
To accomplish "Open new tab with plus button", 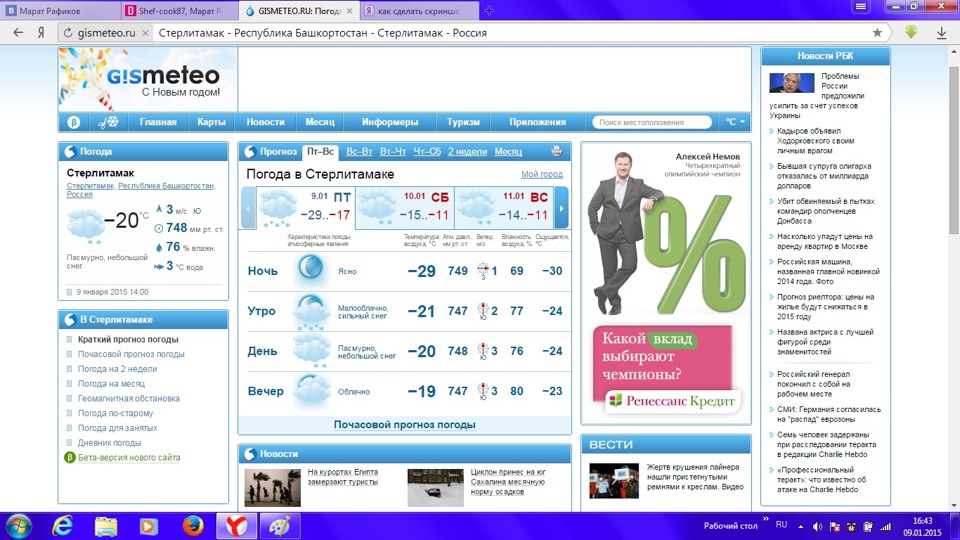I will (x=489, y=10).
